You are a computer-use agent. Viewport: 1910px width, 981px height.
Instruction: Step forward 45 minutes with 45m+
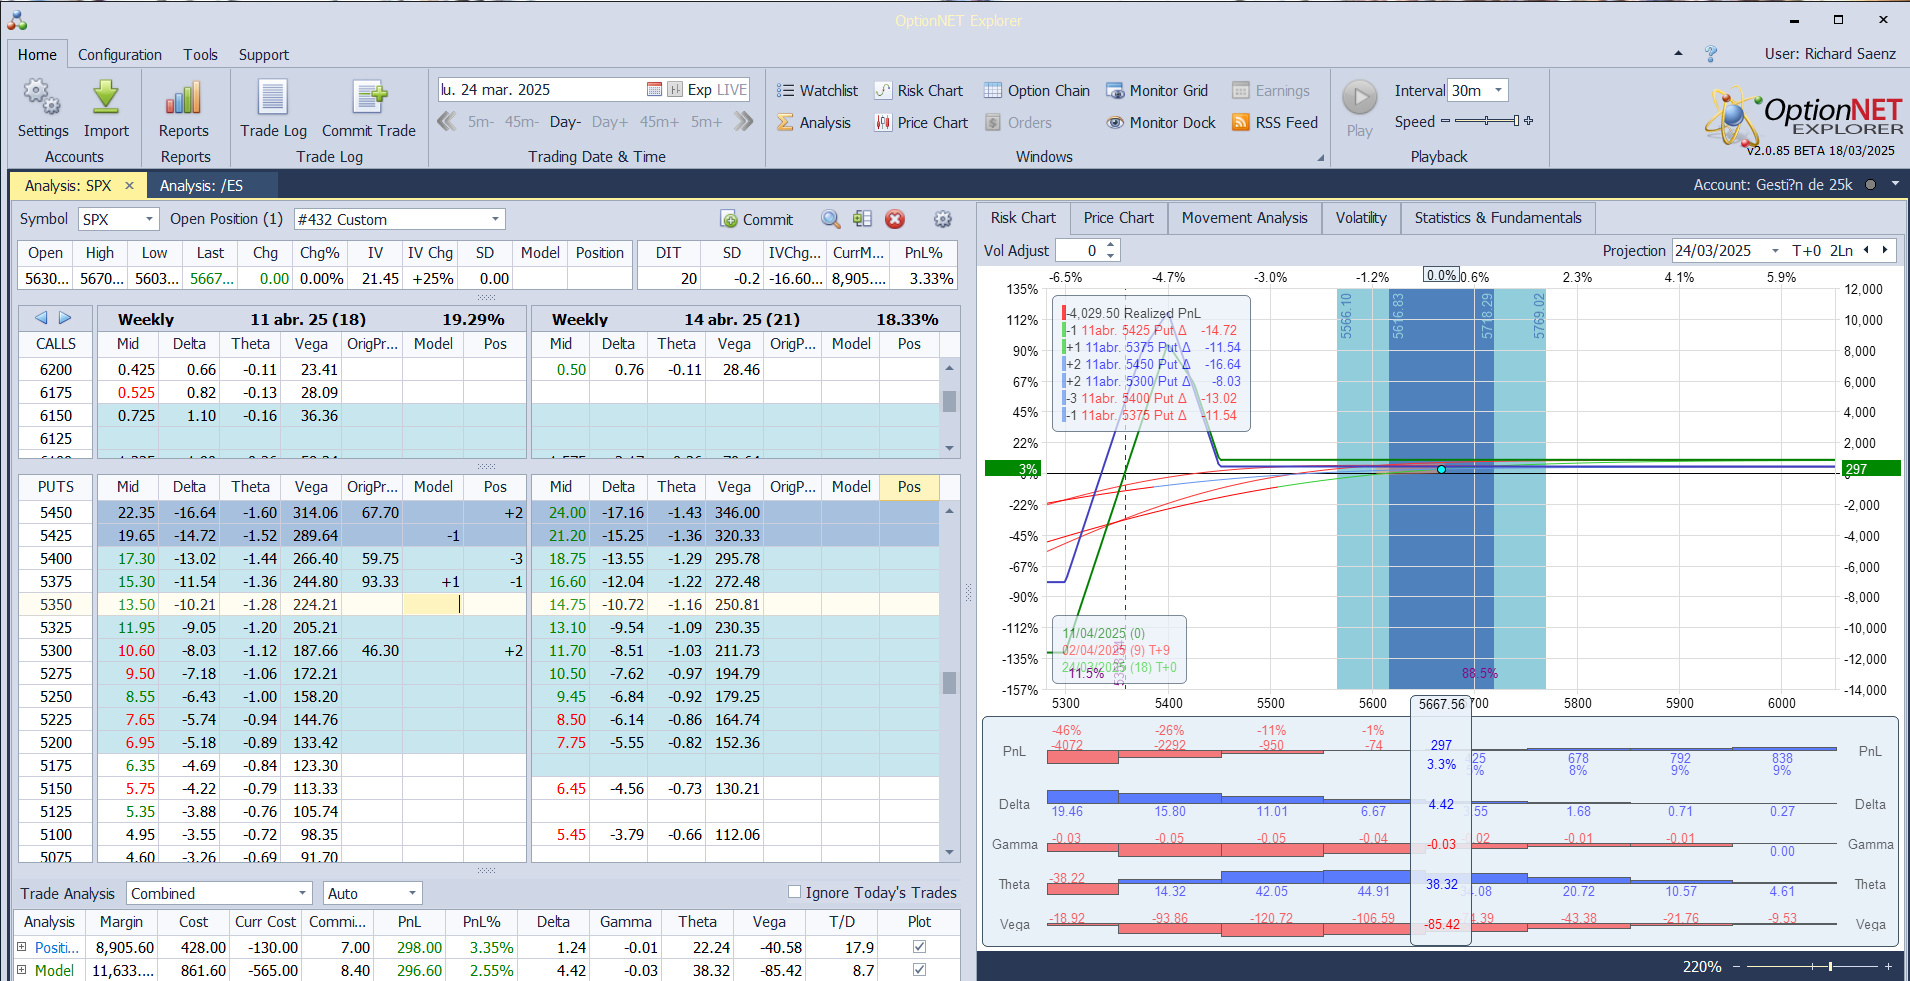(660, 122)
